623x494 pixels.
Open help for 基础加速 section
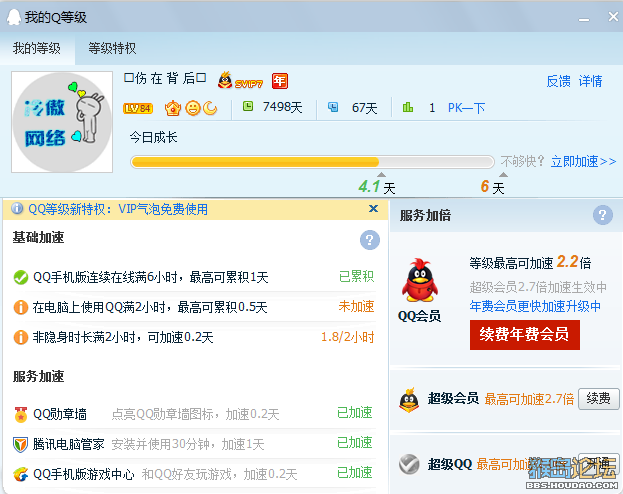click(370, 240)
